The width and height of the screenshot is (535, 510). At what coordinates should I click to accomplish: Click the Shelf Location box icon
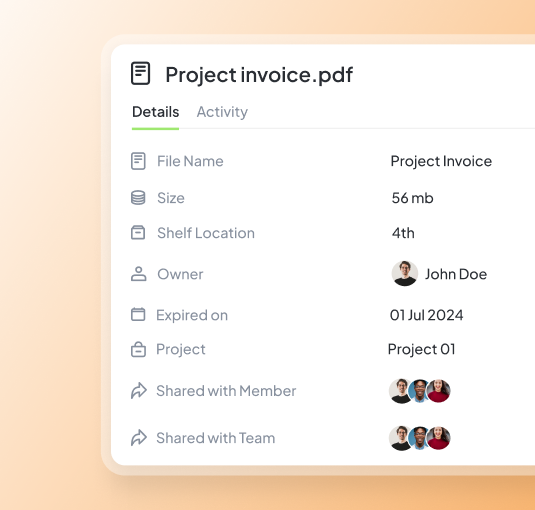(x=138, y=233)
